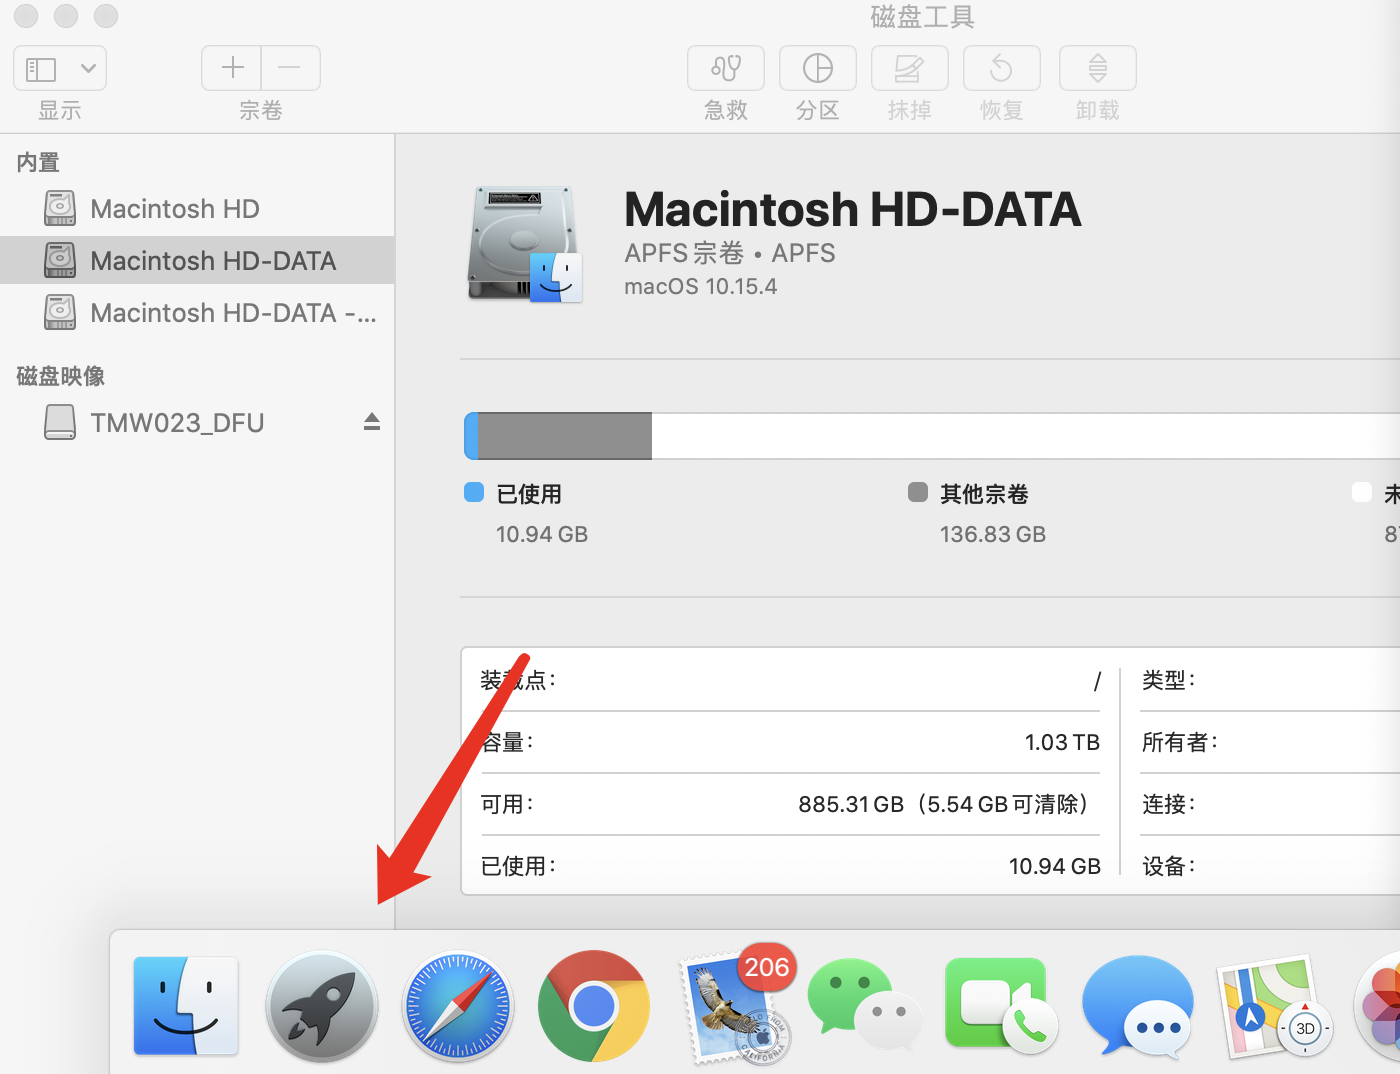Open Mail with 206 badge
Viewport: 1400px width, 1074px height.
(736, 1006)
